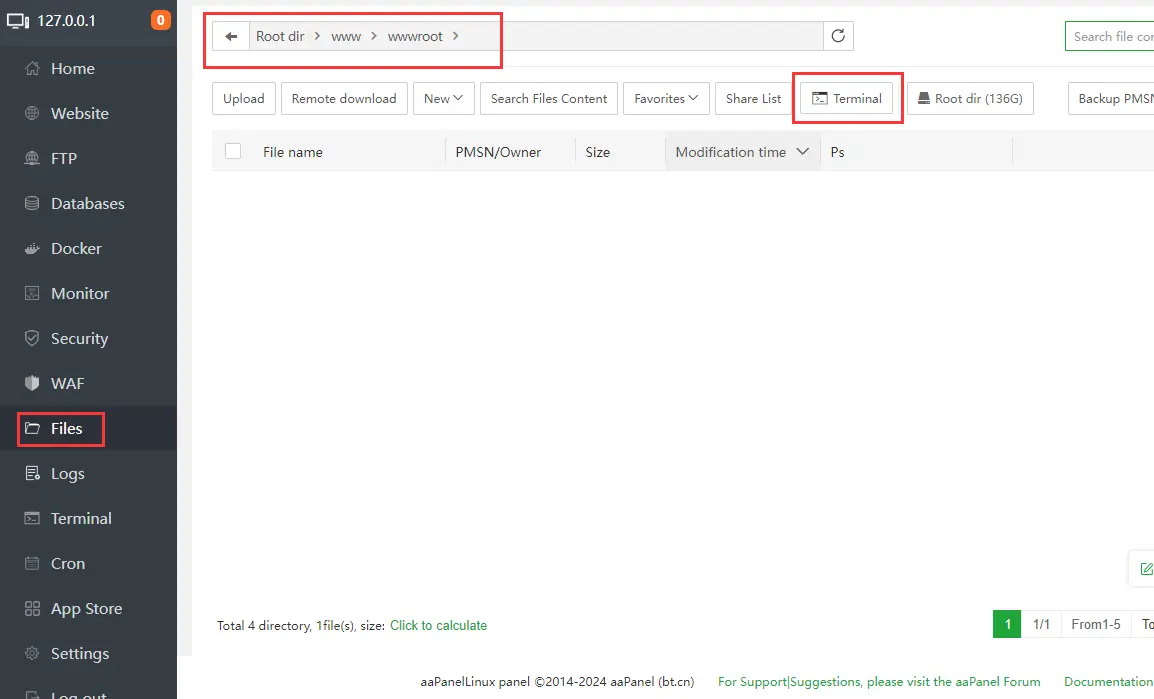The height and width of the screenshot is (699, 1154).
Task: Click the 'Click to calculate' size link
Action: coord(438,626)
